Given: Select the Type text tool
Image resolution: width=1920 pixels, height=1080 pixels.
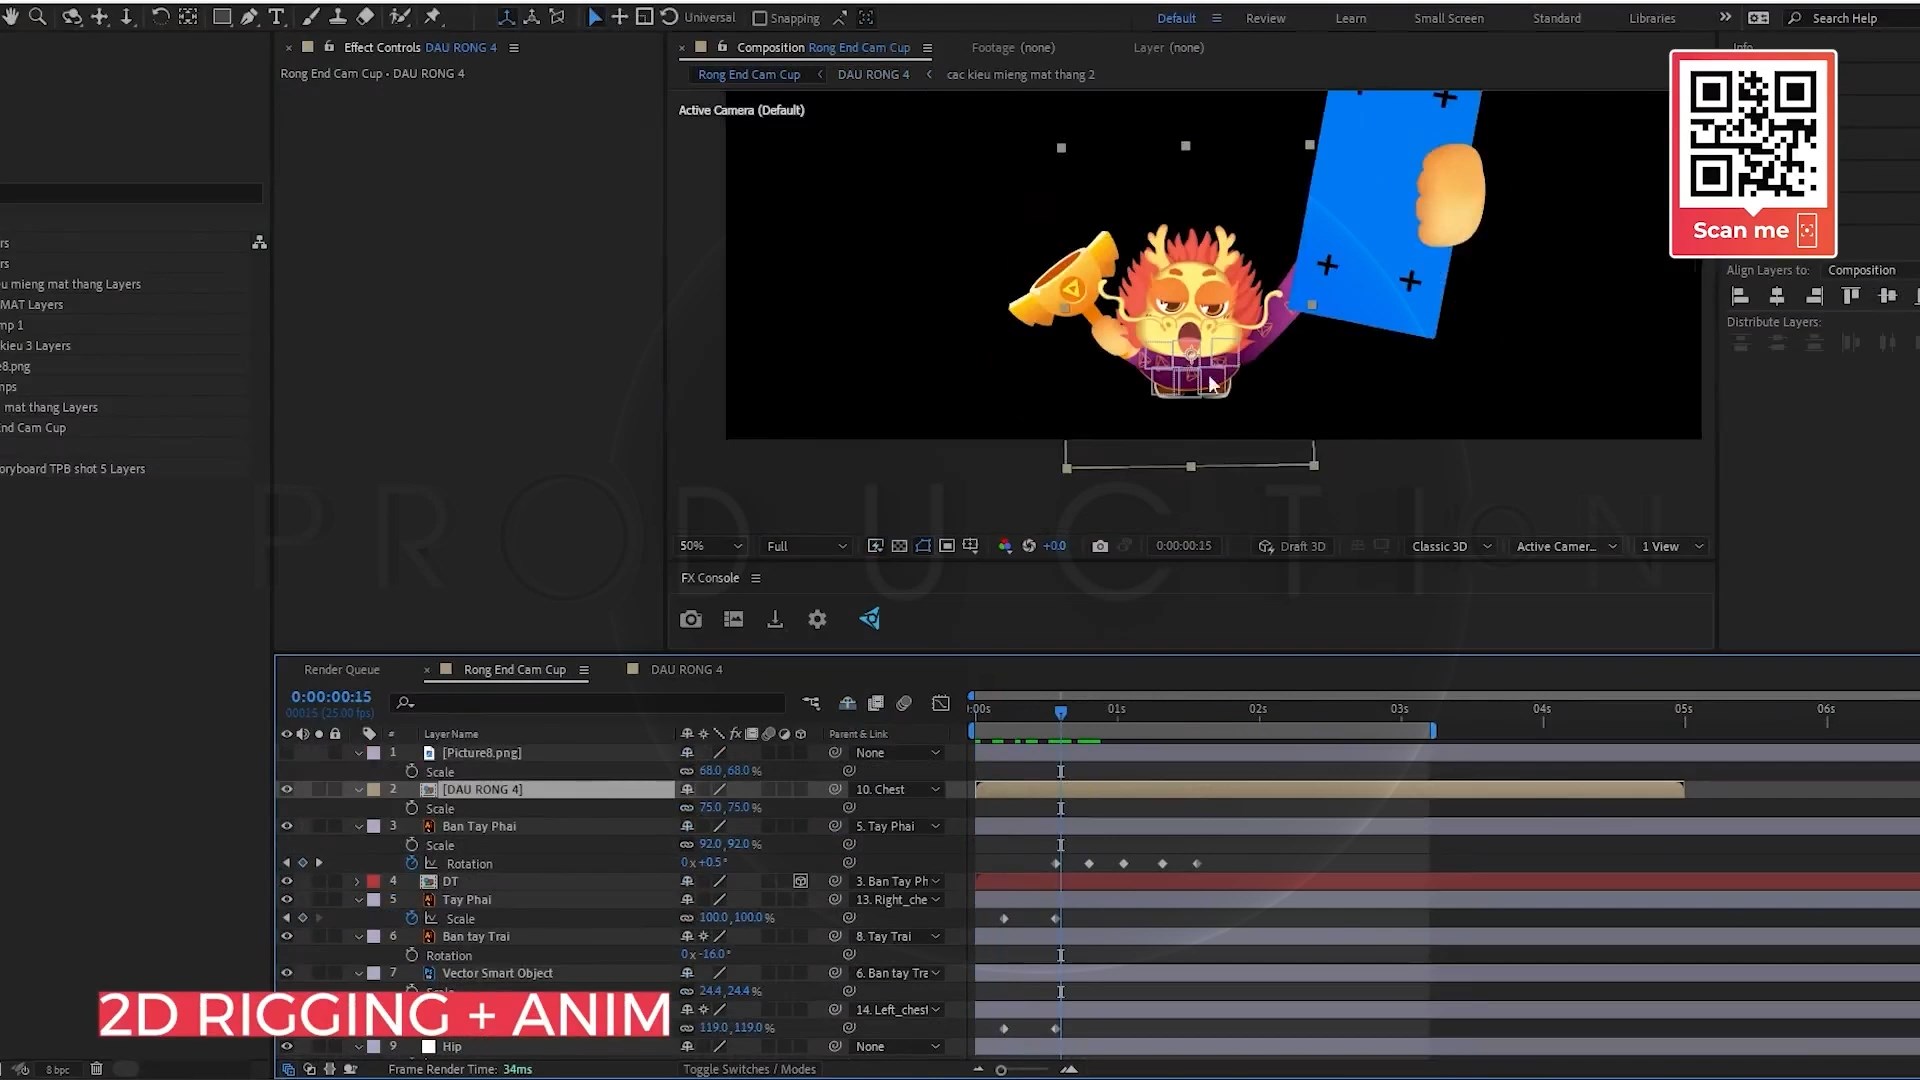Looking at the screenshot, I should point(277,17).
